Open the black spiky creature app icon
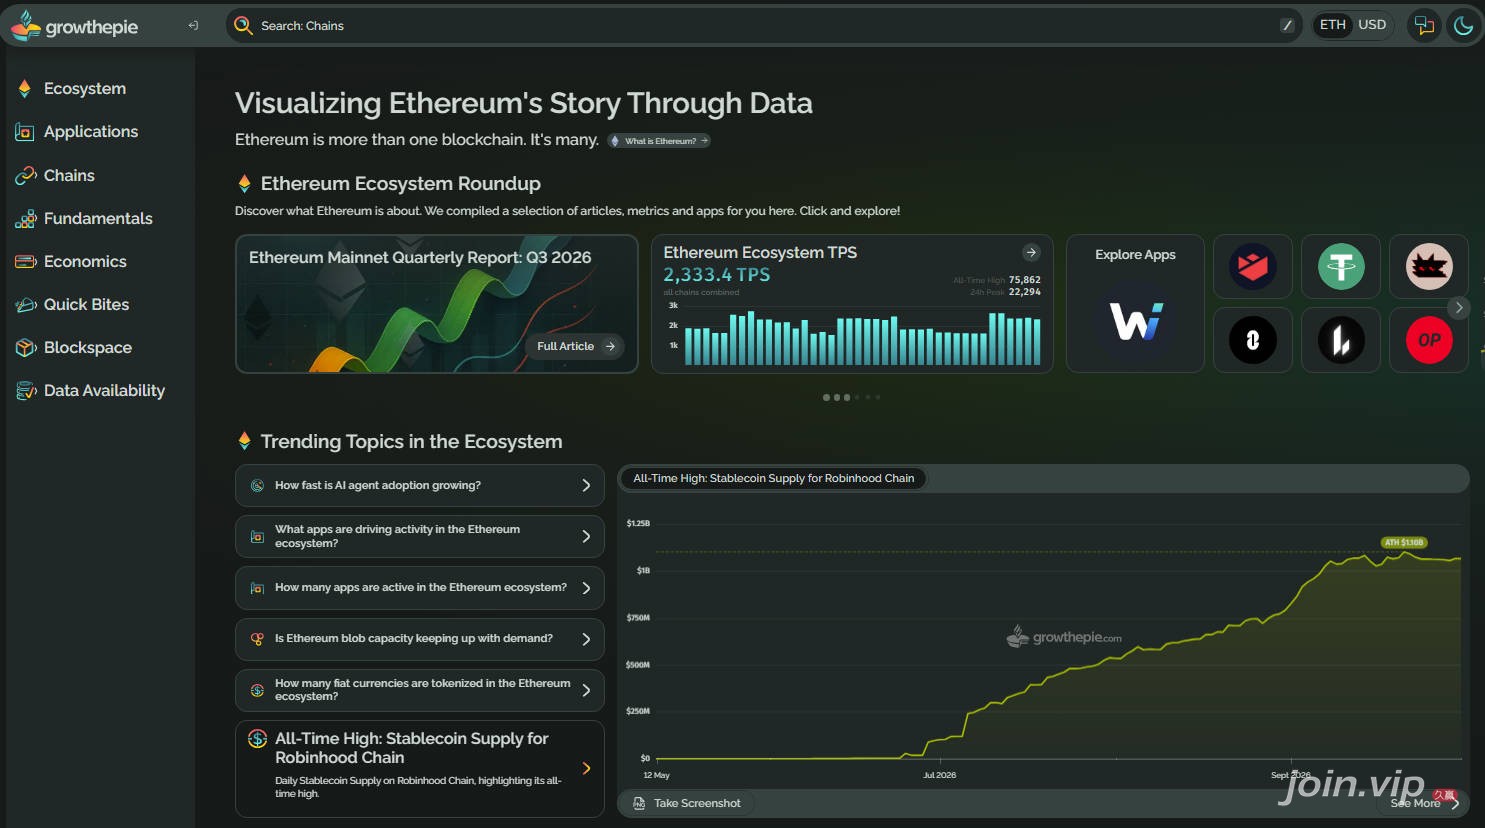The image size is (1485, 828). [1429, 267]
